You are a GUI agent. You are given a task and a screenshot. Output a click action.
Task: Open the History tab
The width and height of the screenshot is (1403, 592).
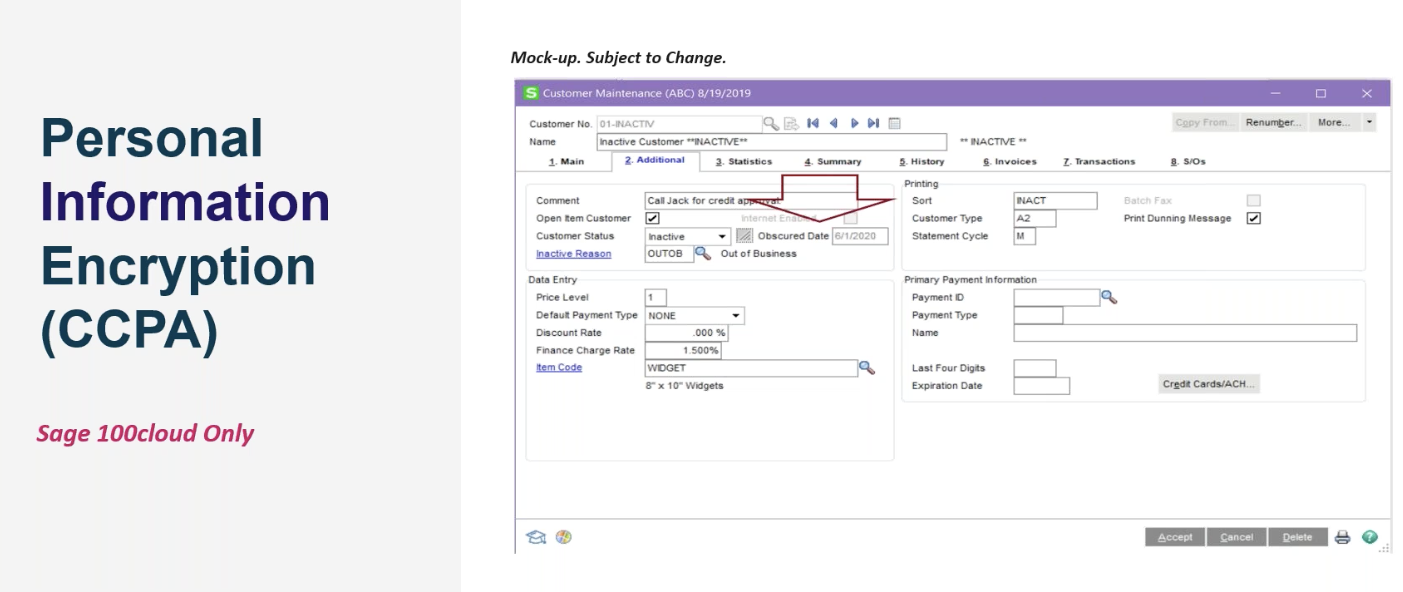point(921,161)
